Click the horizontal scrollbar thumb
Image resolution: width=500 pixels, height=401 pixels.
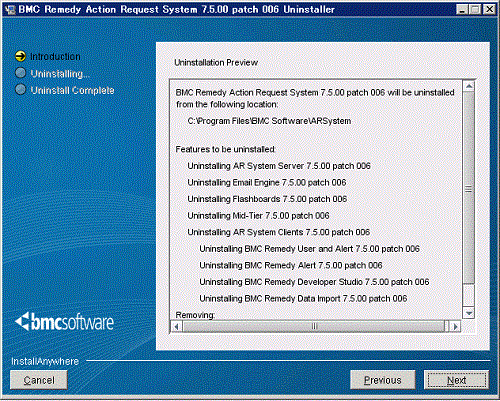point(314,326)
